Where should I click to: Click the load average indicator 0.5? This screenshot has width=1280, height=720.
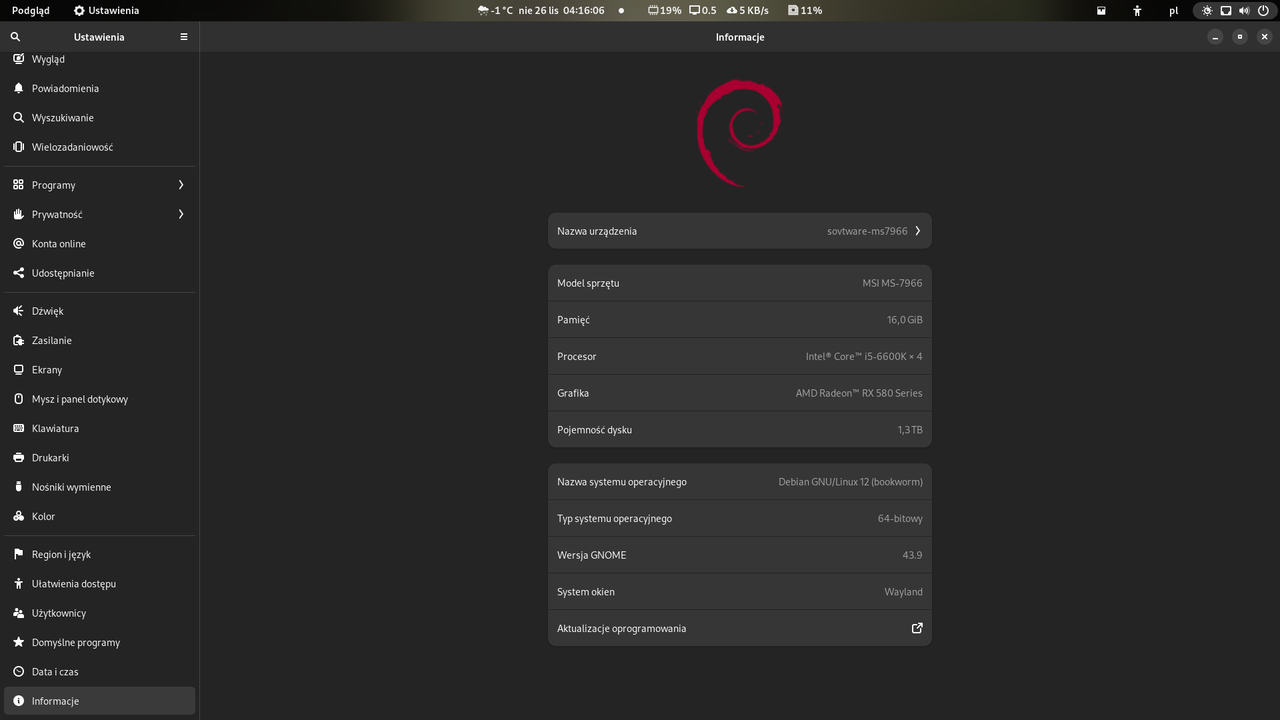pyautogui.click(x=703, y=10)
